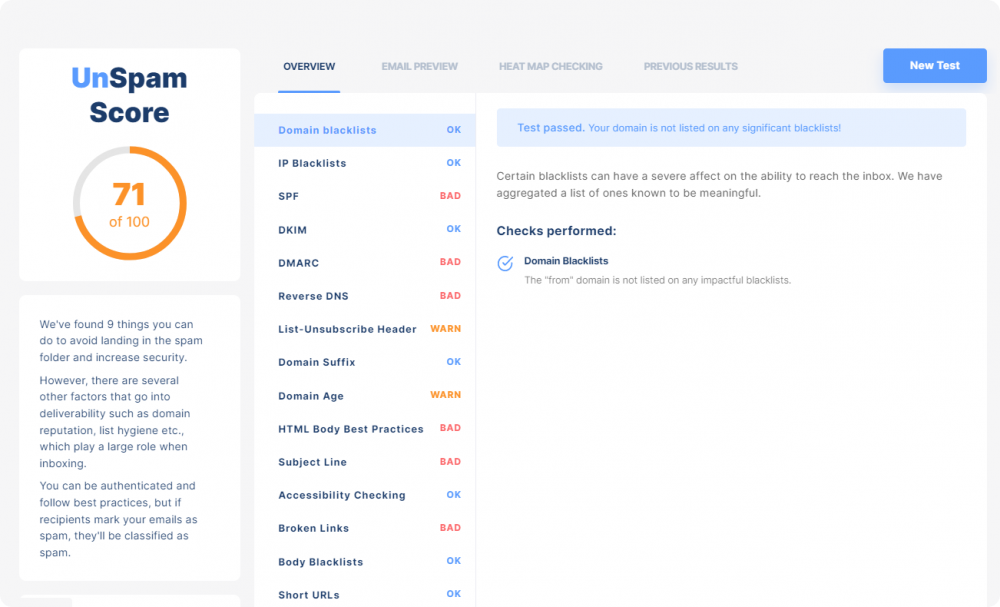Select the DKIM check row
The height and width of the screenshot is (607, 1000).
point(365,230)
